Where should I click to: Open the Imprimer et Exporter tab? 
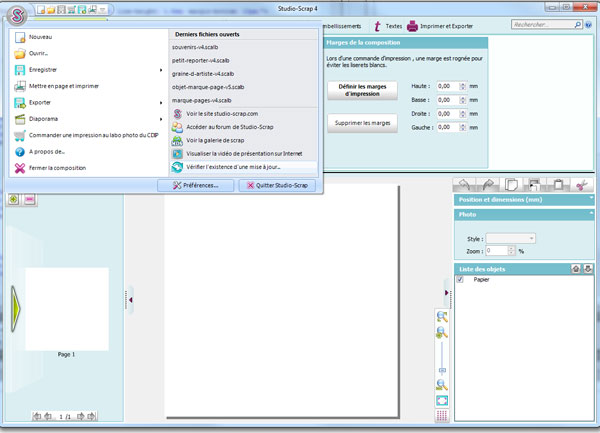[x=440, y=26]
